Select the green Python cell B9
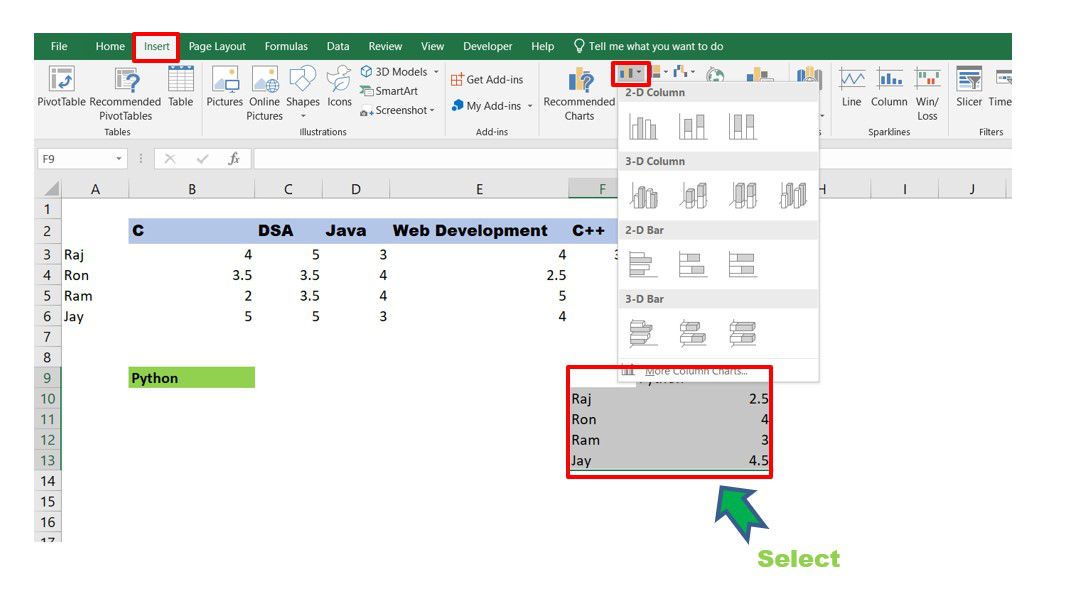Image resolution: width=1067 pixels, height=602 pixels. (x=191, y=378)
